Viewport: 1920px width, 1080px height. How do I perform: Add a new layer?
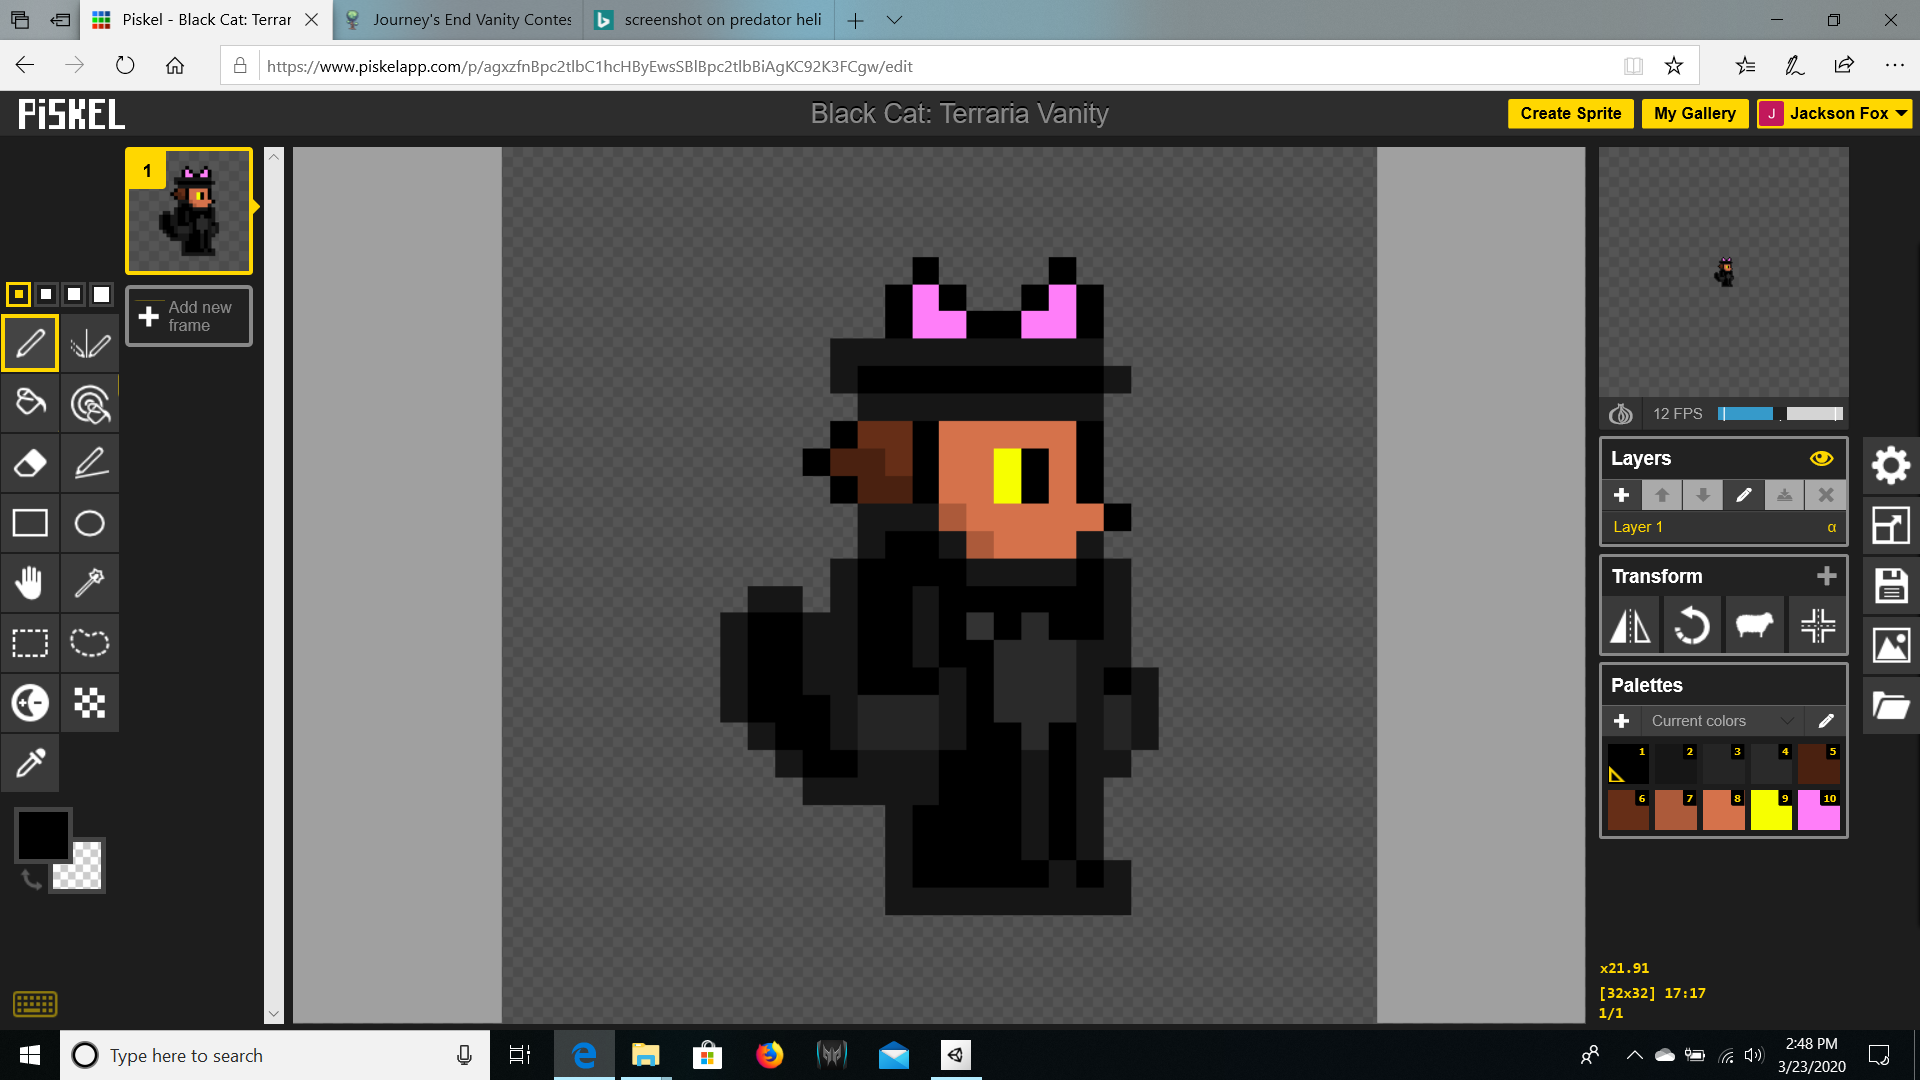click(x=1621, y=495)
